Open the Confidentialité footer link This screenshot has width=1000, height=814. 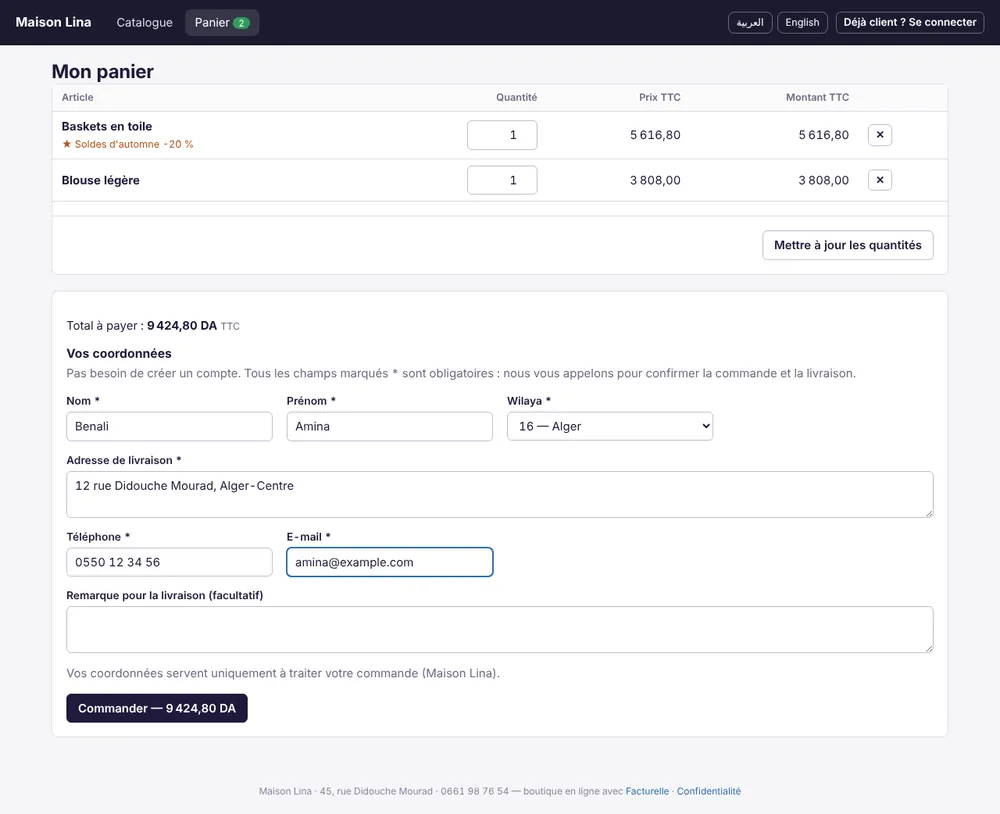click(709, 791)
